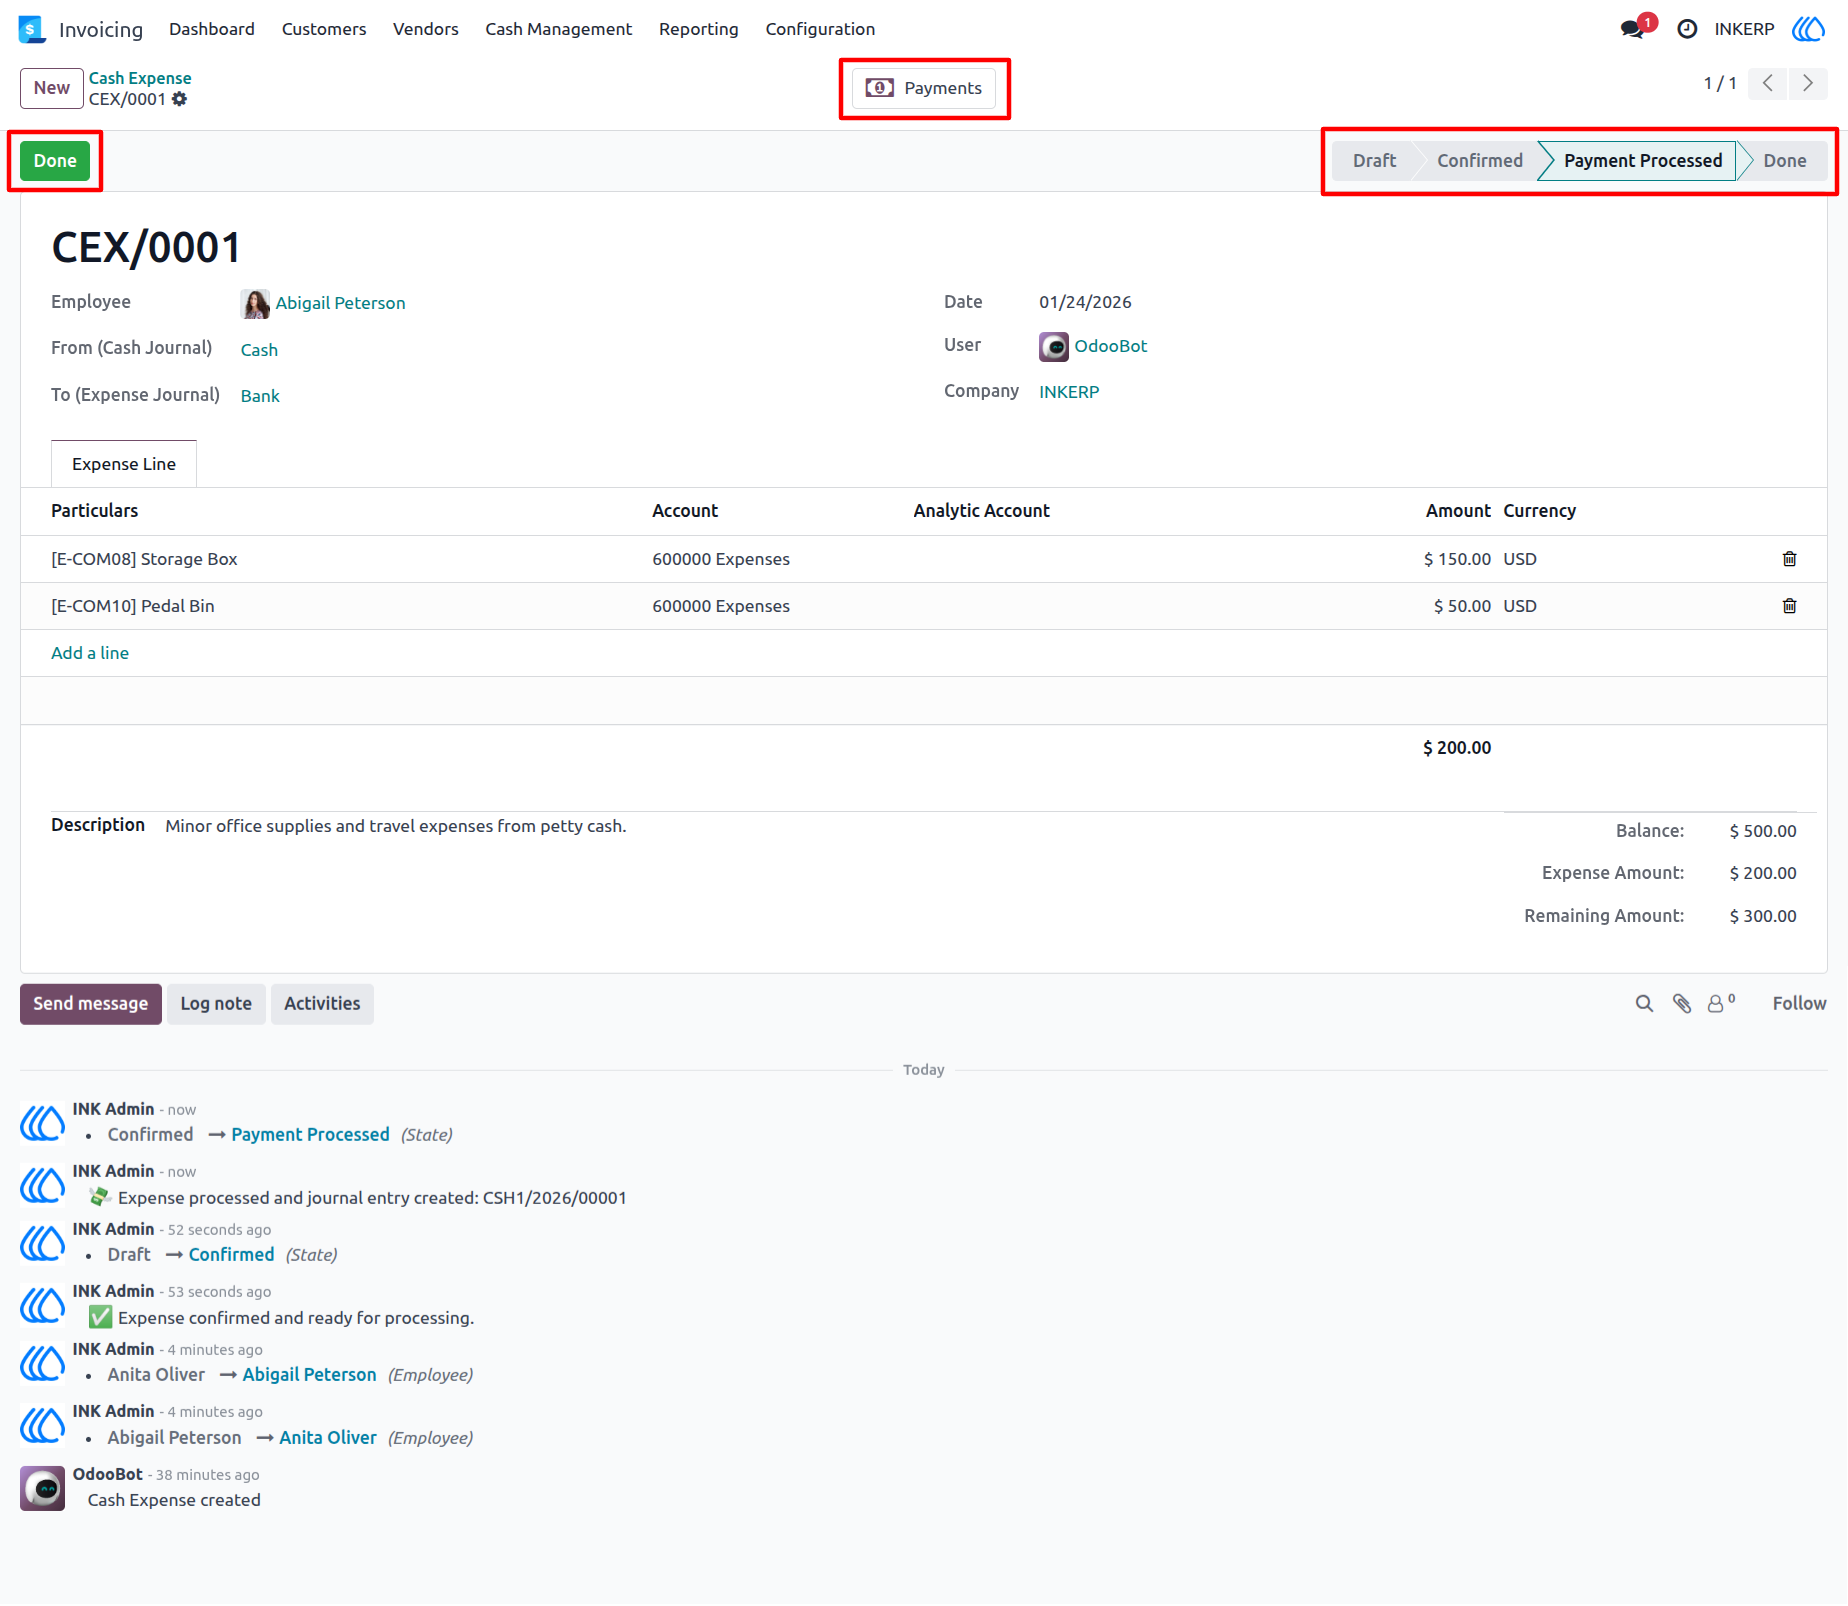Search messages with magnifier icon
Screen dimensions: 1848x1606
[x=1644, y=1003]
